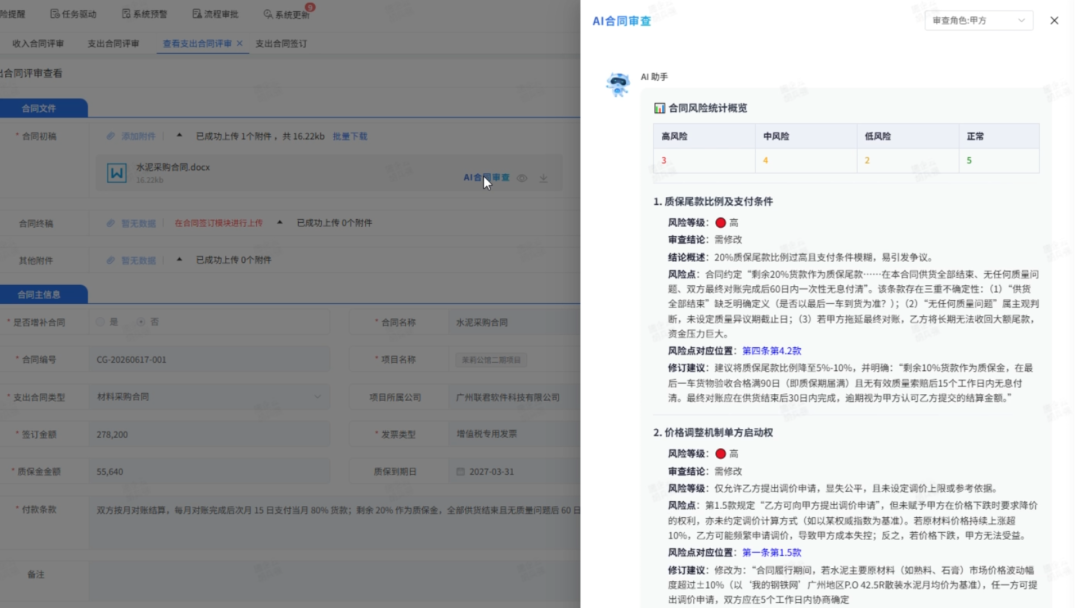Open risk location link 第一条第1.5款

click(771, 552)
